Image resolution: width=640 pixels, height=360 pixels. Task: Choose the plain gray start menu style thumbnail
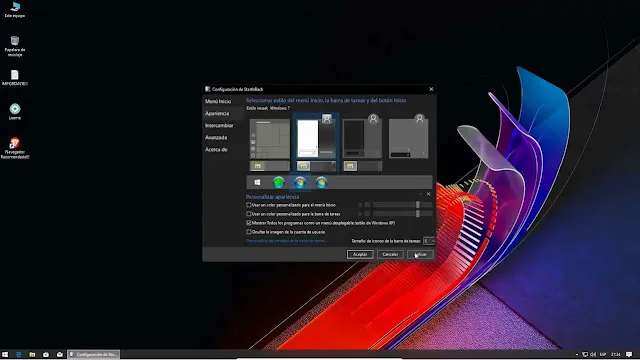pos(409,137)
